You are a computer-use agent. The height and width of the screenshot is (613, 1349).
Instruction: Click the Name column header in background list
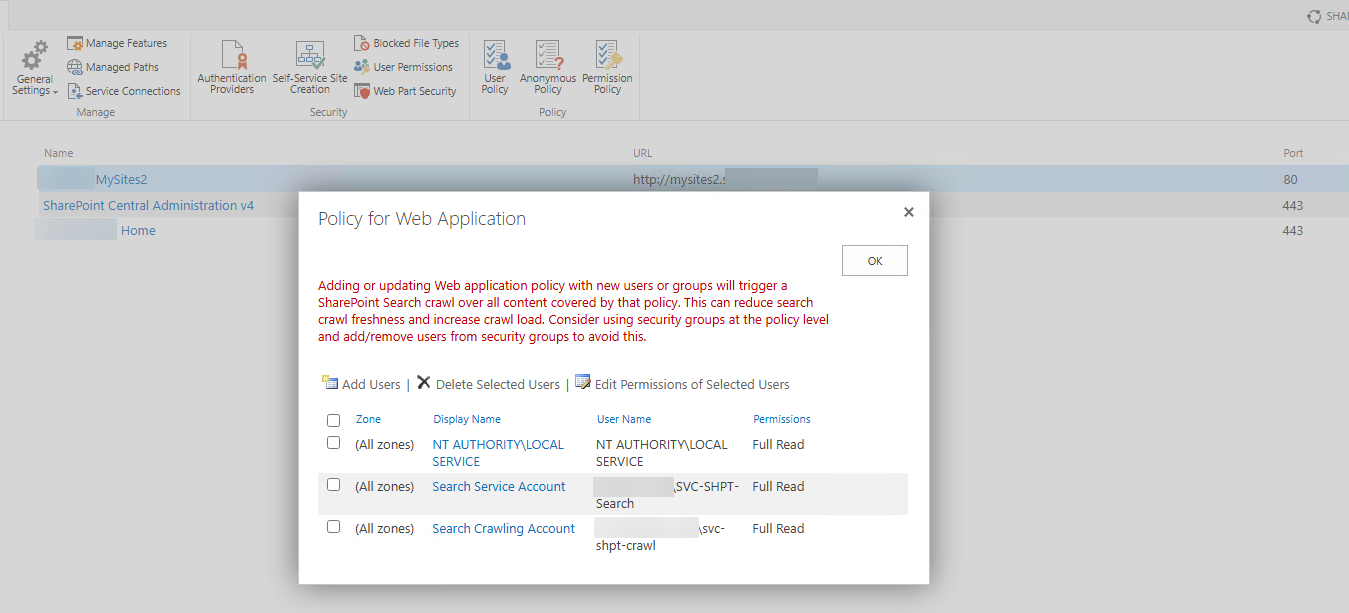click(x=59, y=153)
